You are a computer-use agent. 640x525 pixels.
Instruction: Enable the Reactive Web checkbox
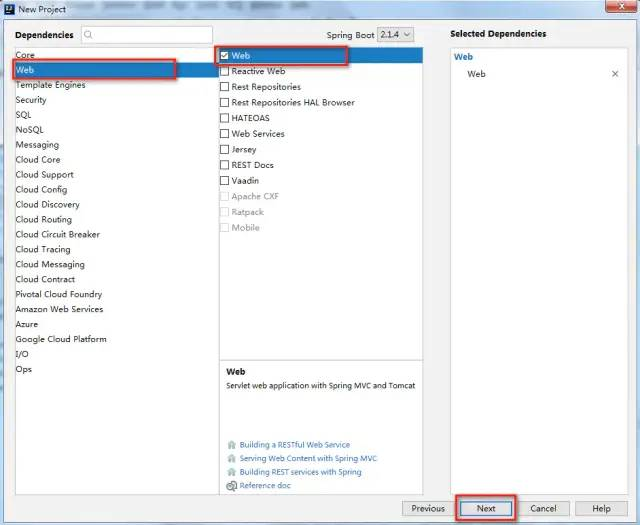point(224,71)
